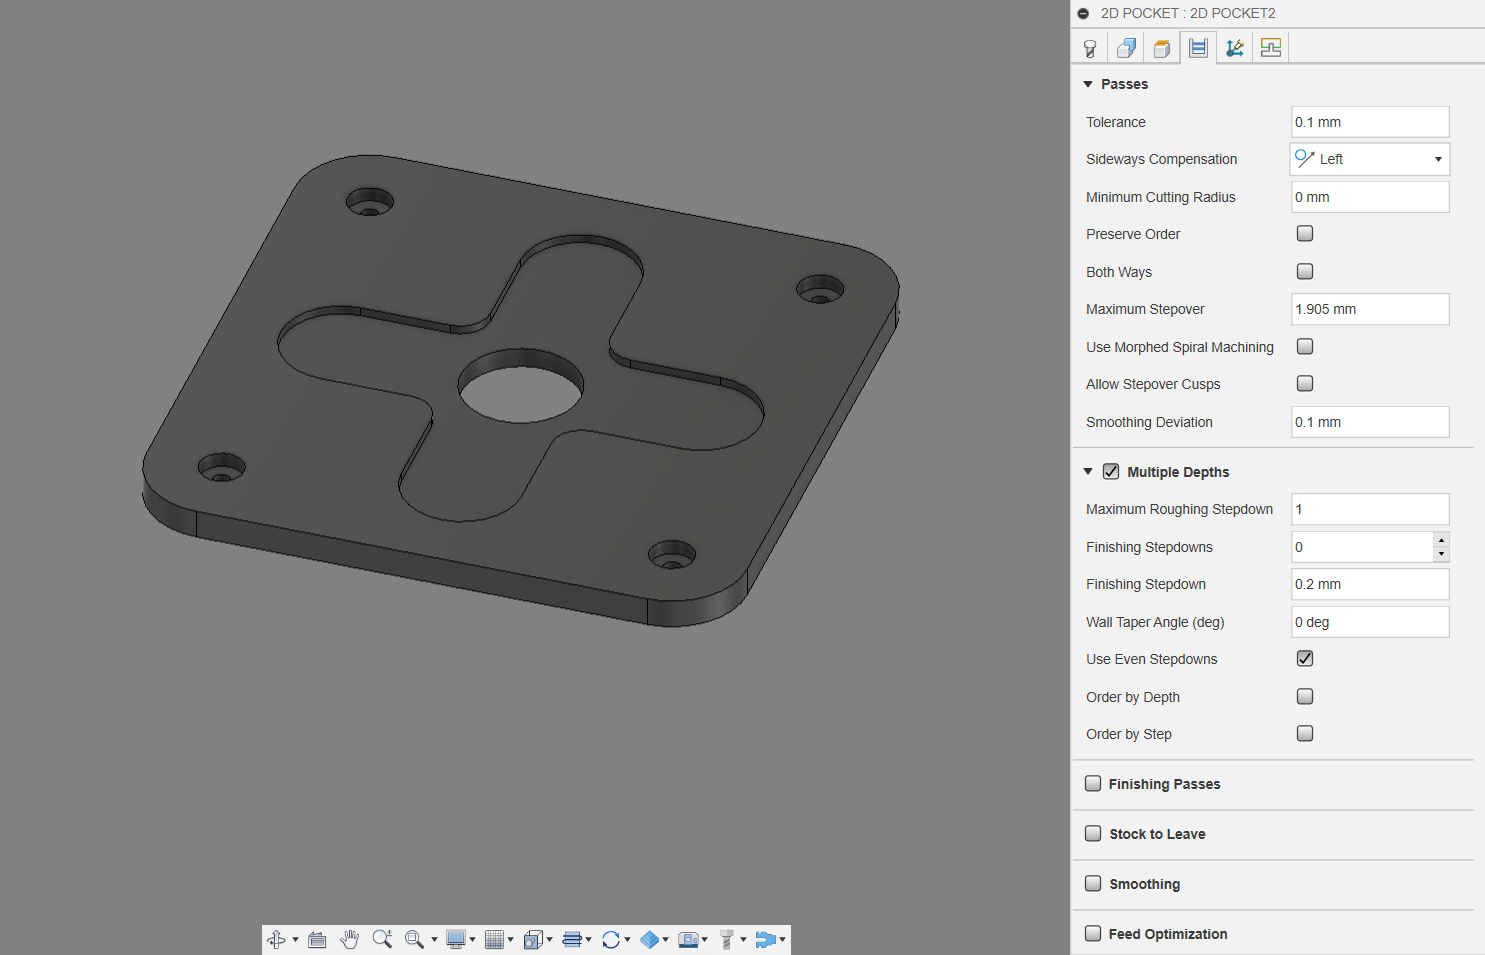Enable Preserve Order checkbox
The width and height of the screenshot is (1485, 955).
point(1305,233)
